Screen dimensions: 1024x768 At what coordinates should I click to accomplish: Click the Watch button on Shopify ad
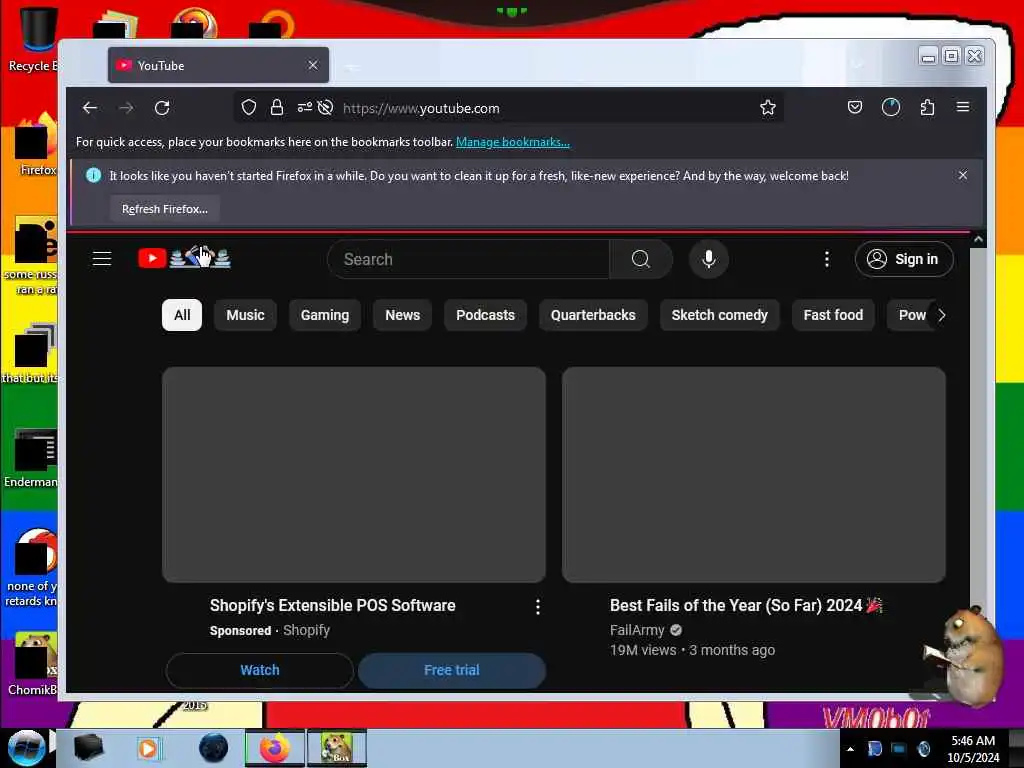[260, 670]
